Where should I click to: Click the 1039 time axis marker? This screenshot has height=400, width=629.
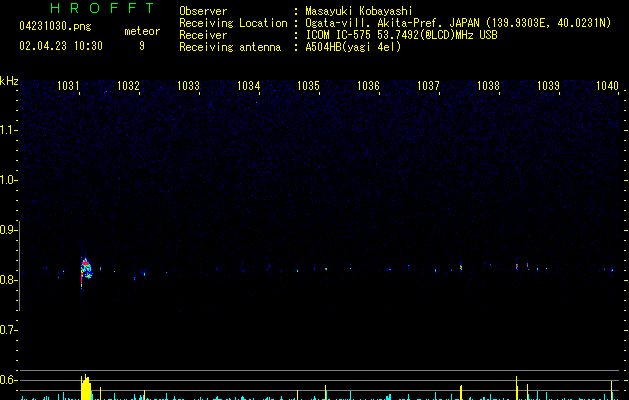[548, 86]
